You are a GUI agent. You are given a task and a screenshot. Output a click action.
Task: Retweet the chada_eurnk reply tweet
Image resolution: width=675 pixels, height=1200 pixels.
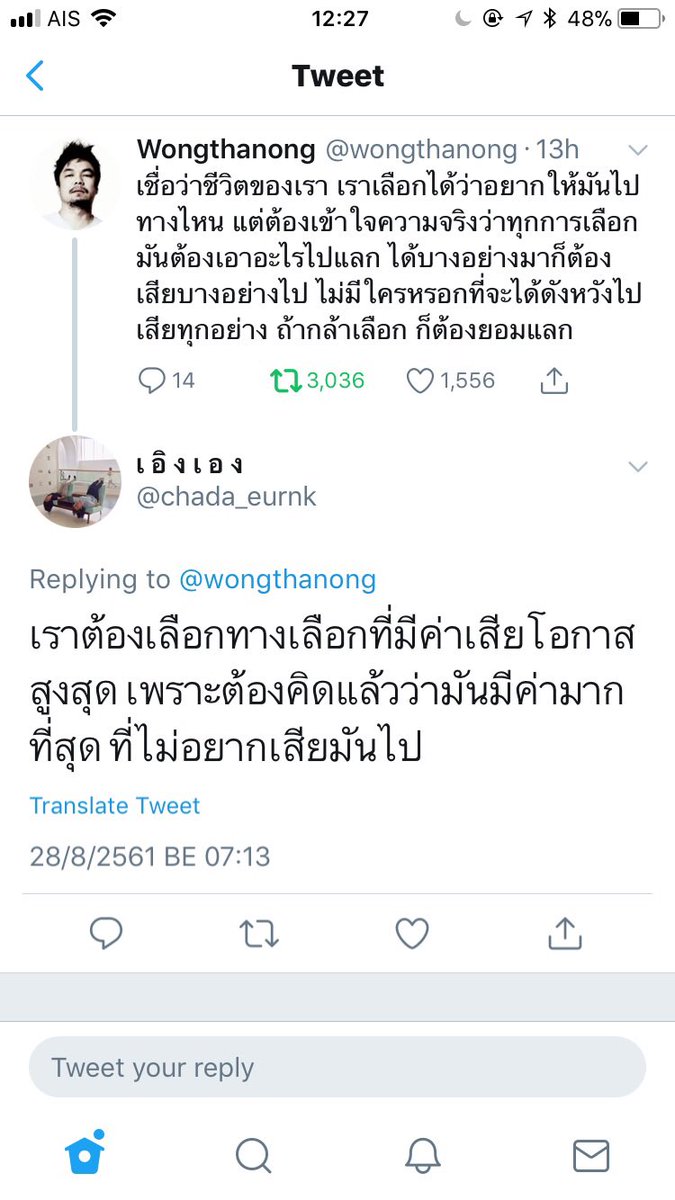point(259,933)
